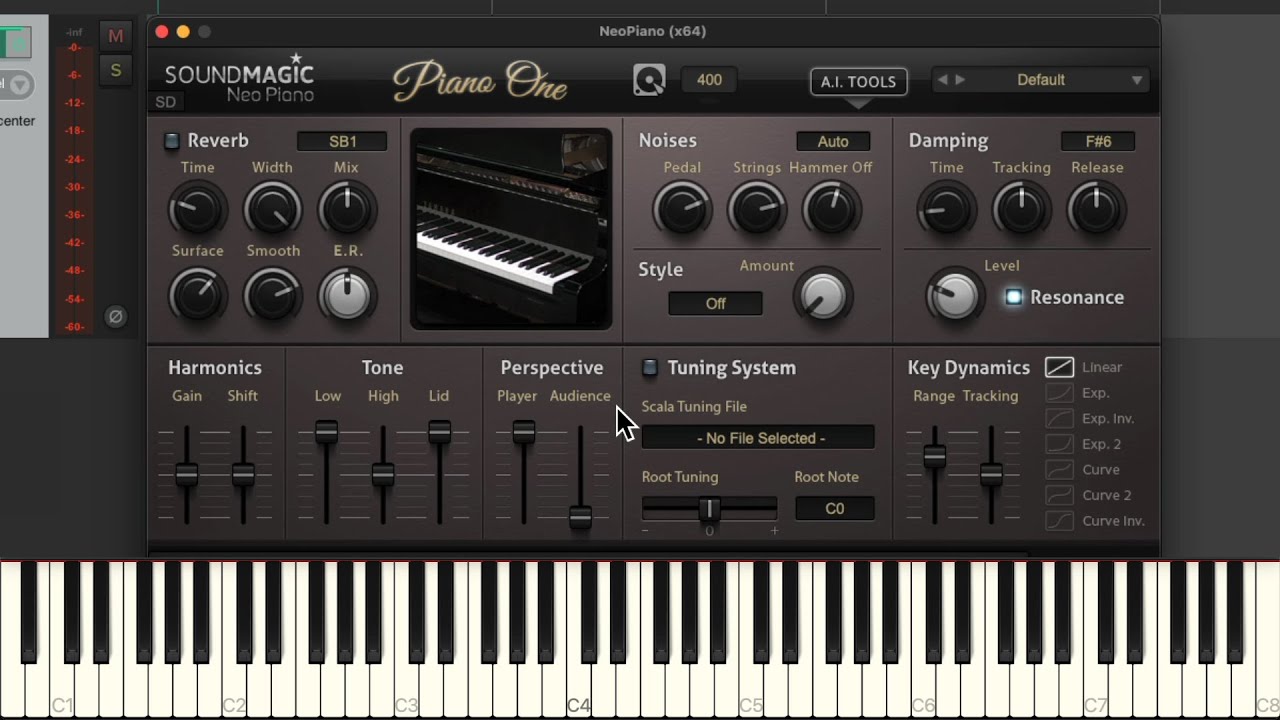Select the Exp. Inv. curve icon
1280x720 pixels.
click(x=1059, y=418)
